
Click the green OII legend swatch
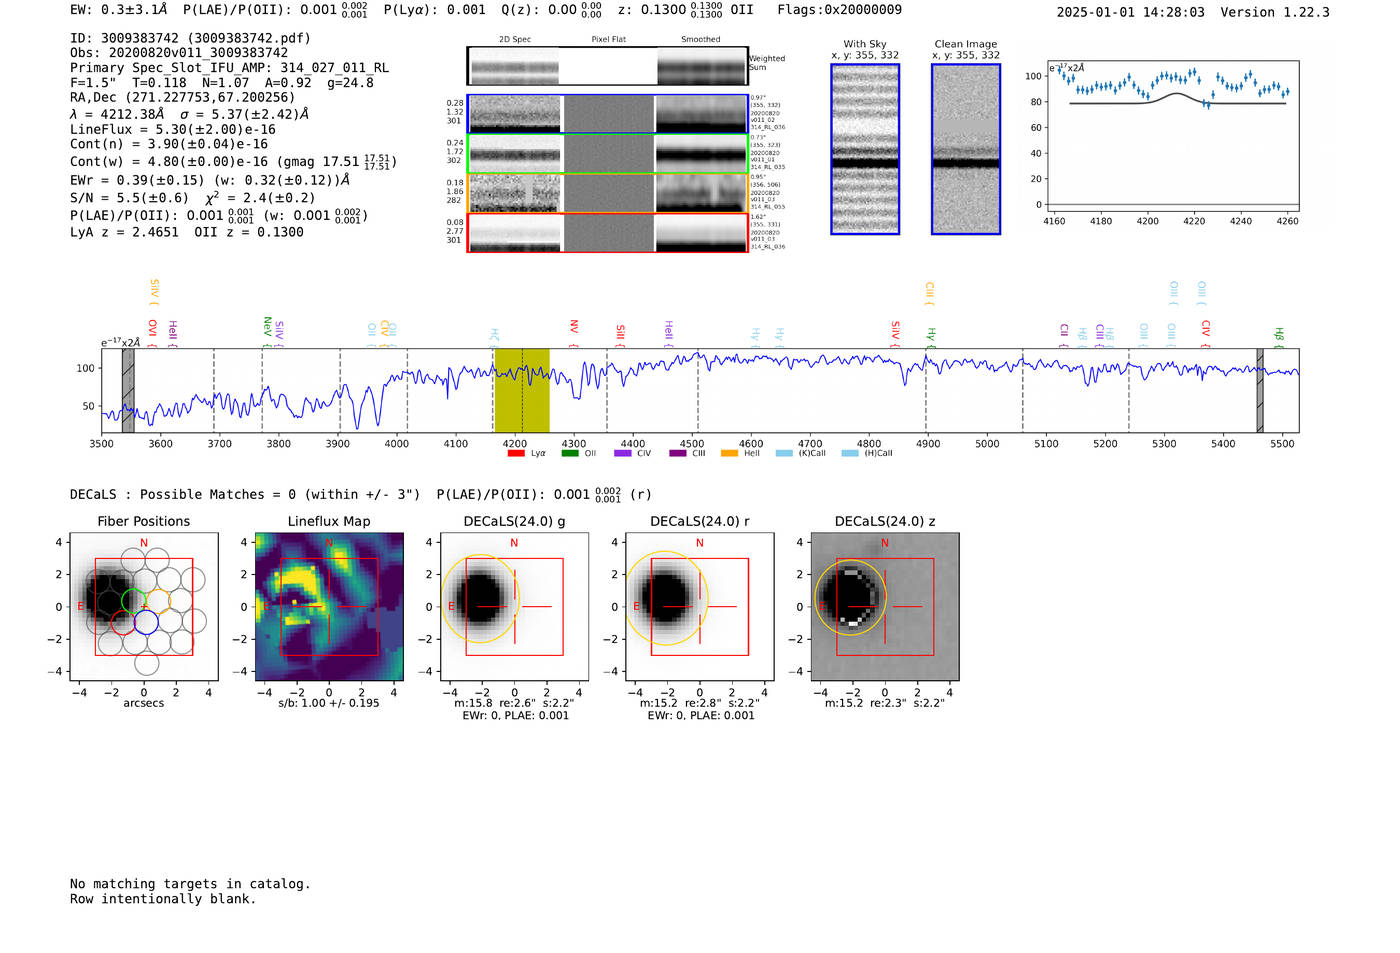570,453
